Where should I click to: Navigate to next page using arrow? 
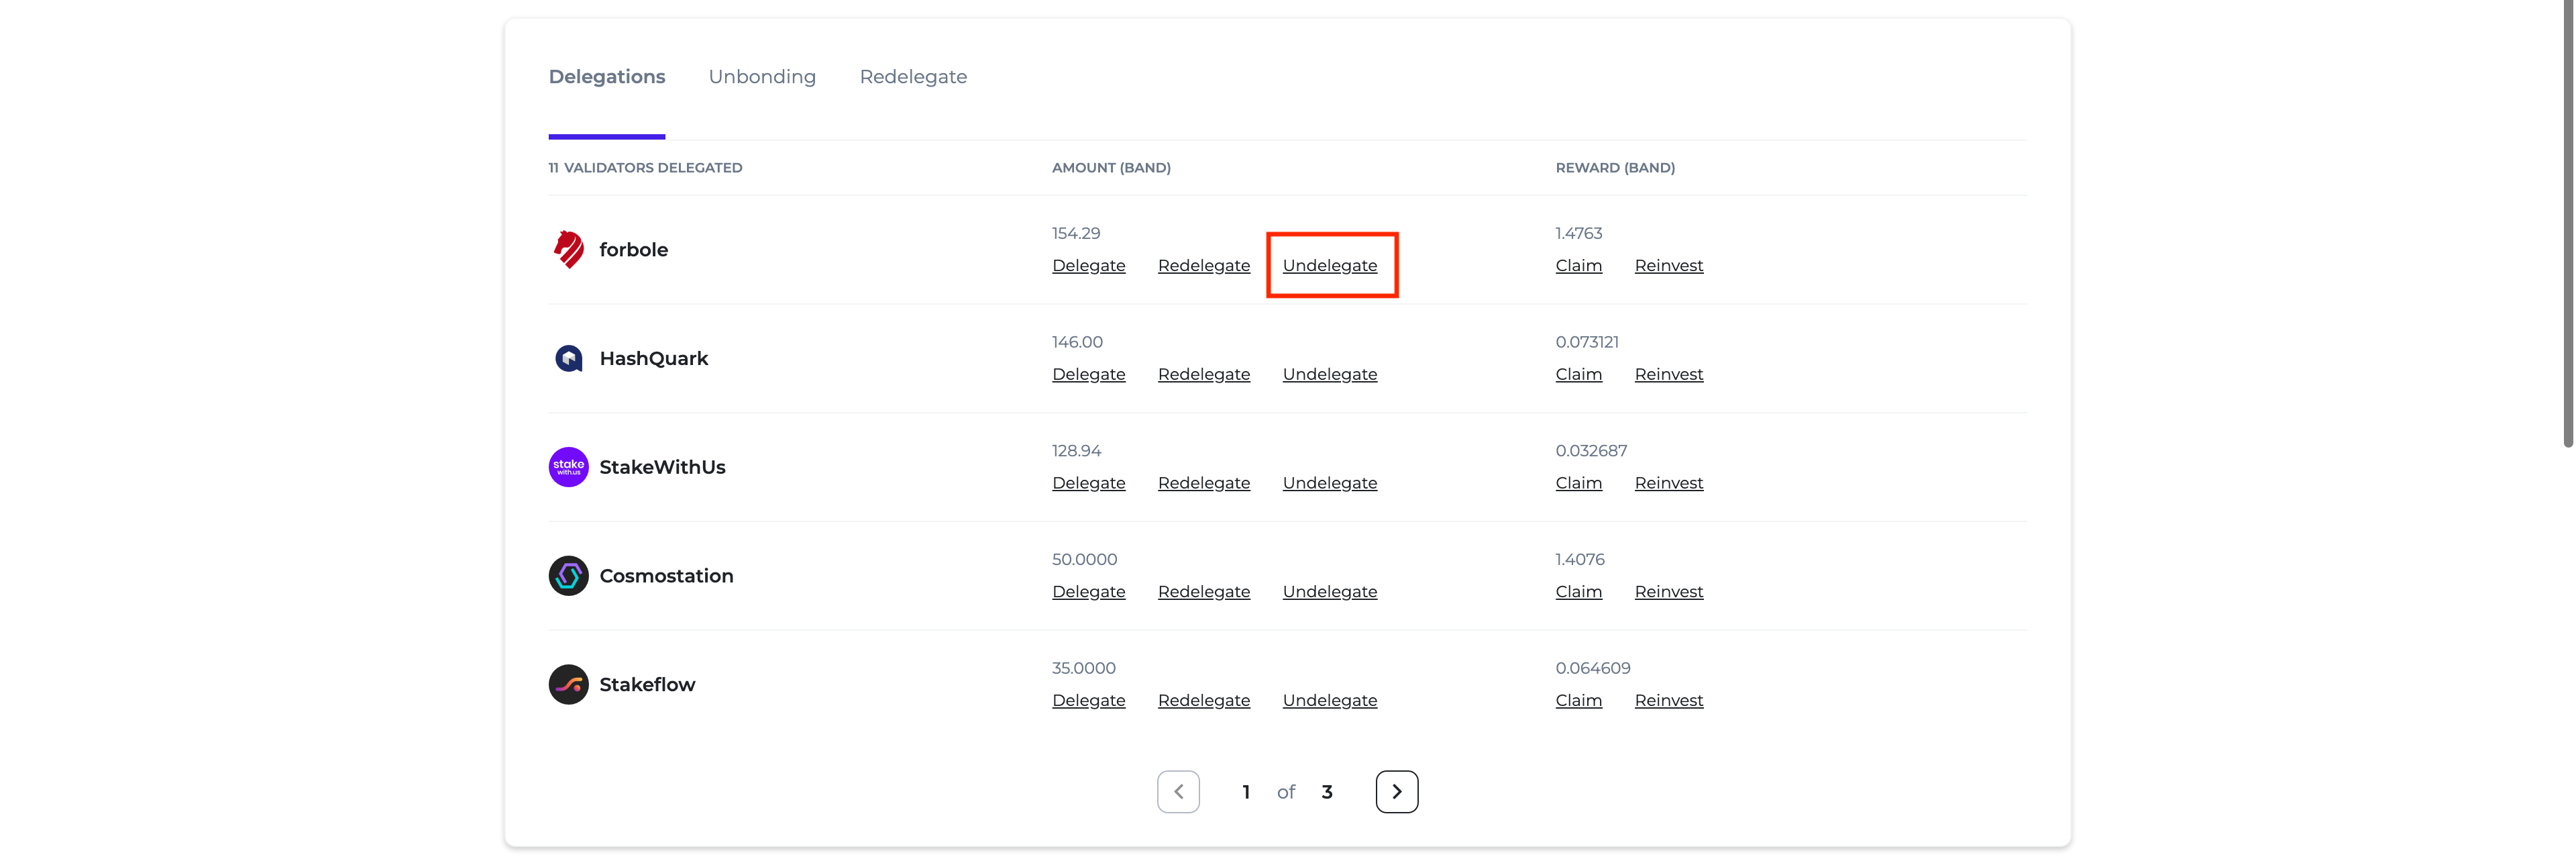(1397, 791)
